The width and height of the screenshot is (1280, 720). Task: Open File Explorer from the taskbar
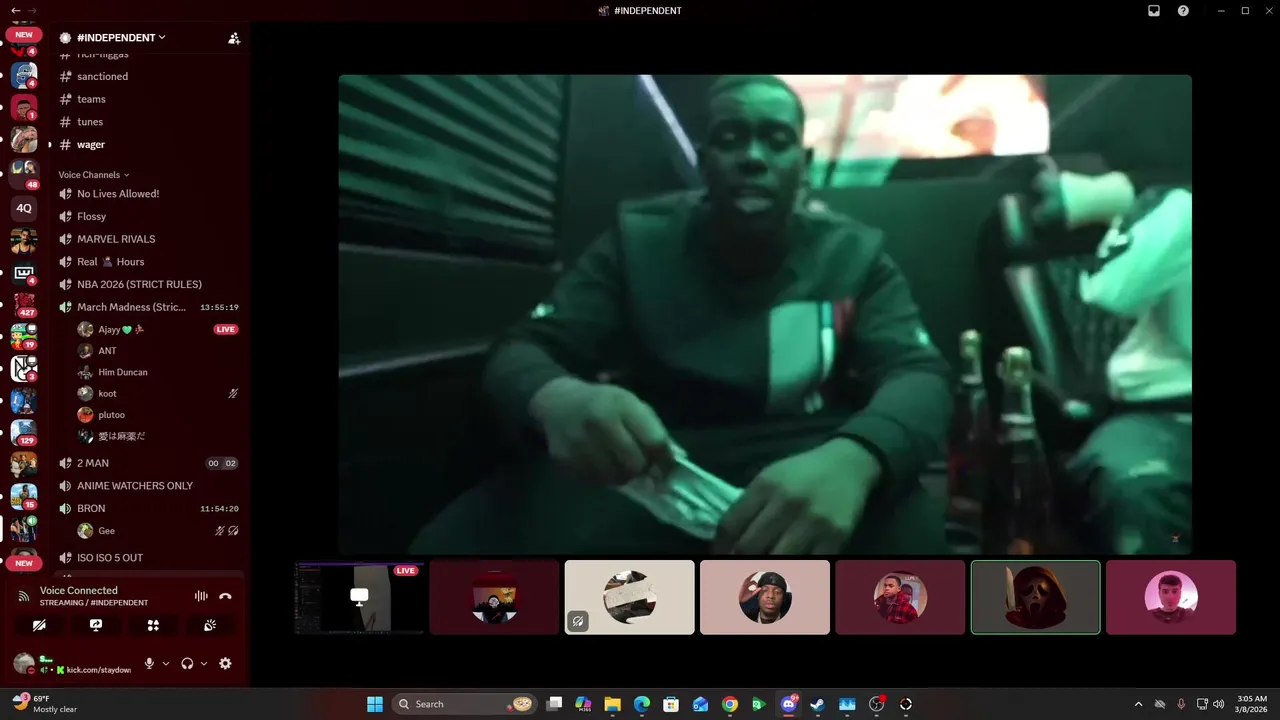612,704
